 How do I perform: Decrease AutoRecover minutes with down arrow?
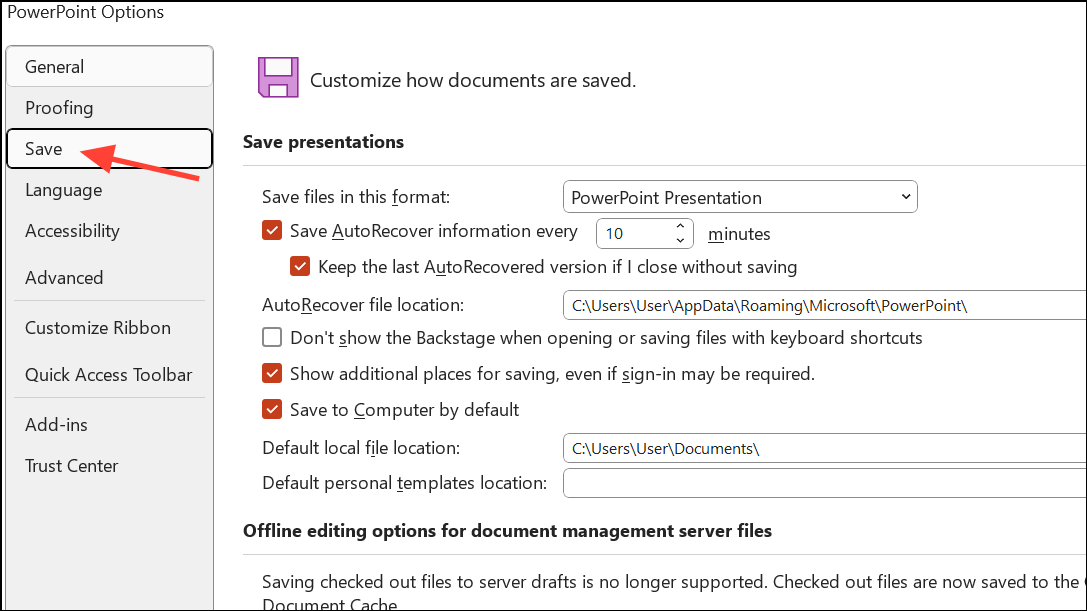681,240
